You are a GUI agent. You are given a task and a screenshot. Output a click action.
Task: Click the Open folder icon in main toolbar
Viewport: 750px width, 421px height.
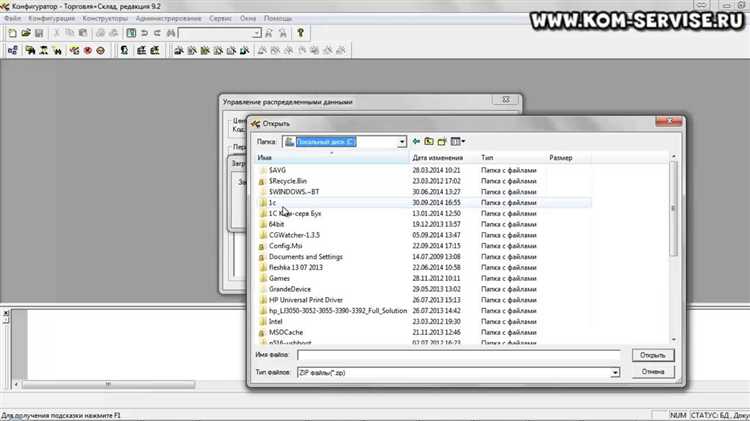(x=26, y=33)
